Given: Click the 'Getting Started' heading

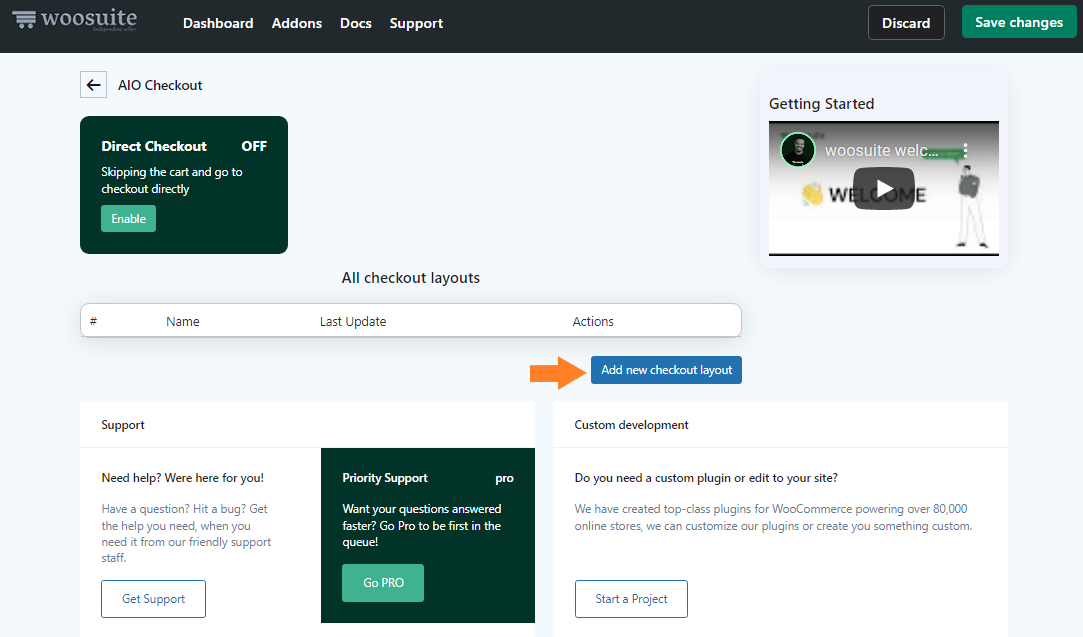Looking at the screenshot, I should pyautogui.click(x=822, y=104).
